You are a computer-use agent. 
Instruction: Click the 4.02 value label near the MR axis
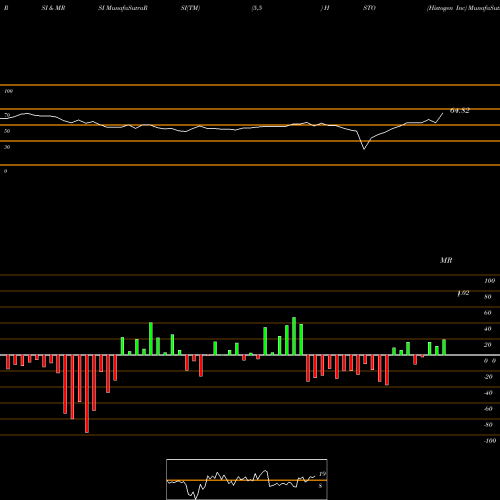click(463, 293)
